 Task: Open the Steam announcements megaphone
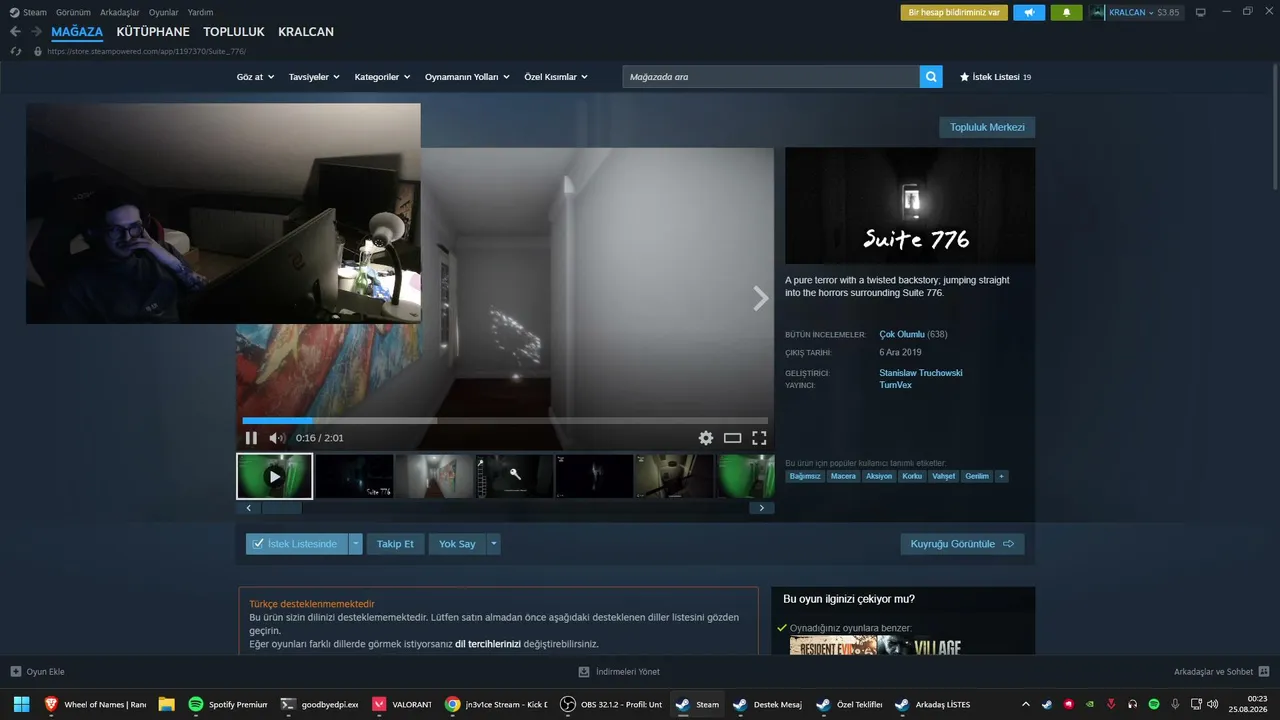(1029, 12)
